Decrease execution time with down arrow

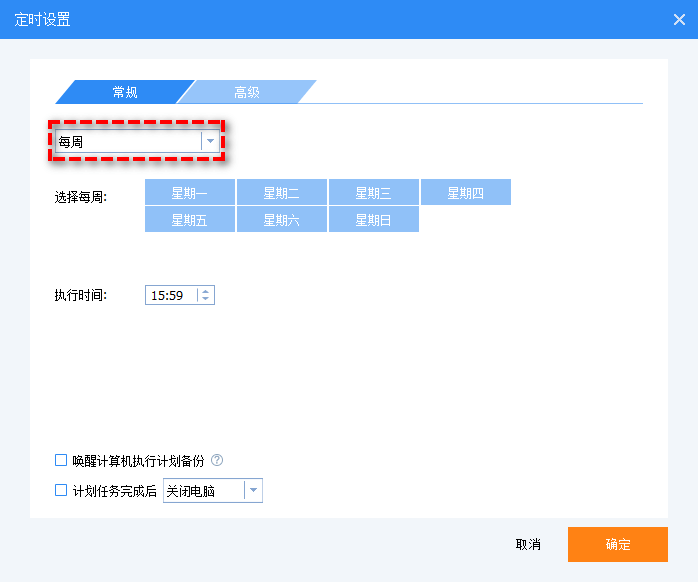206,299
